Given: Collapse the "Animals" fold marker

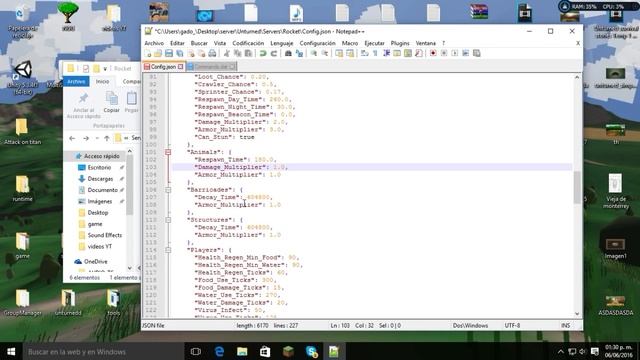Looking at the screenshot, I should click(168, 152).
